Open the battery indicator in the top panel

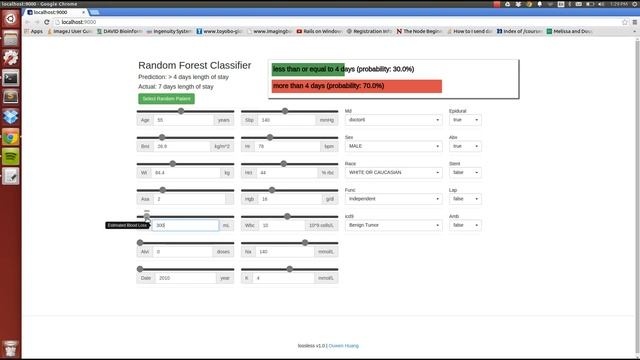pos(590,4)
